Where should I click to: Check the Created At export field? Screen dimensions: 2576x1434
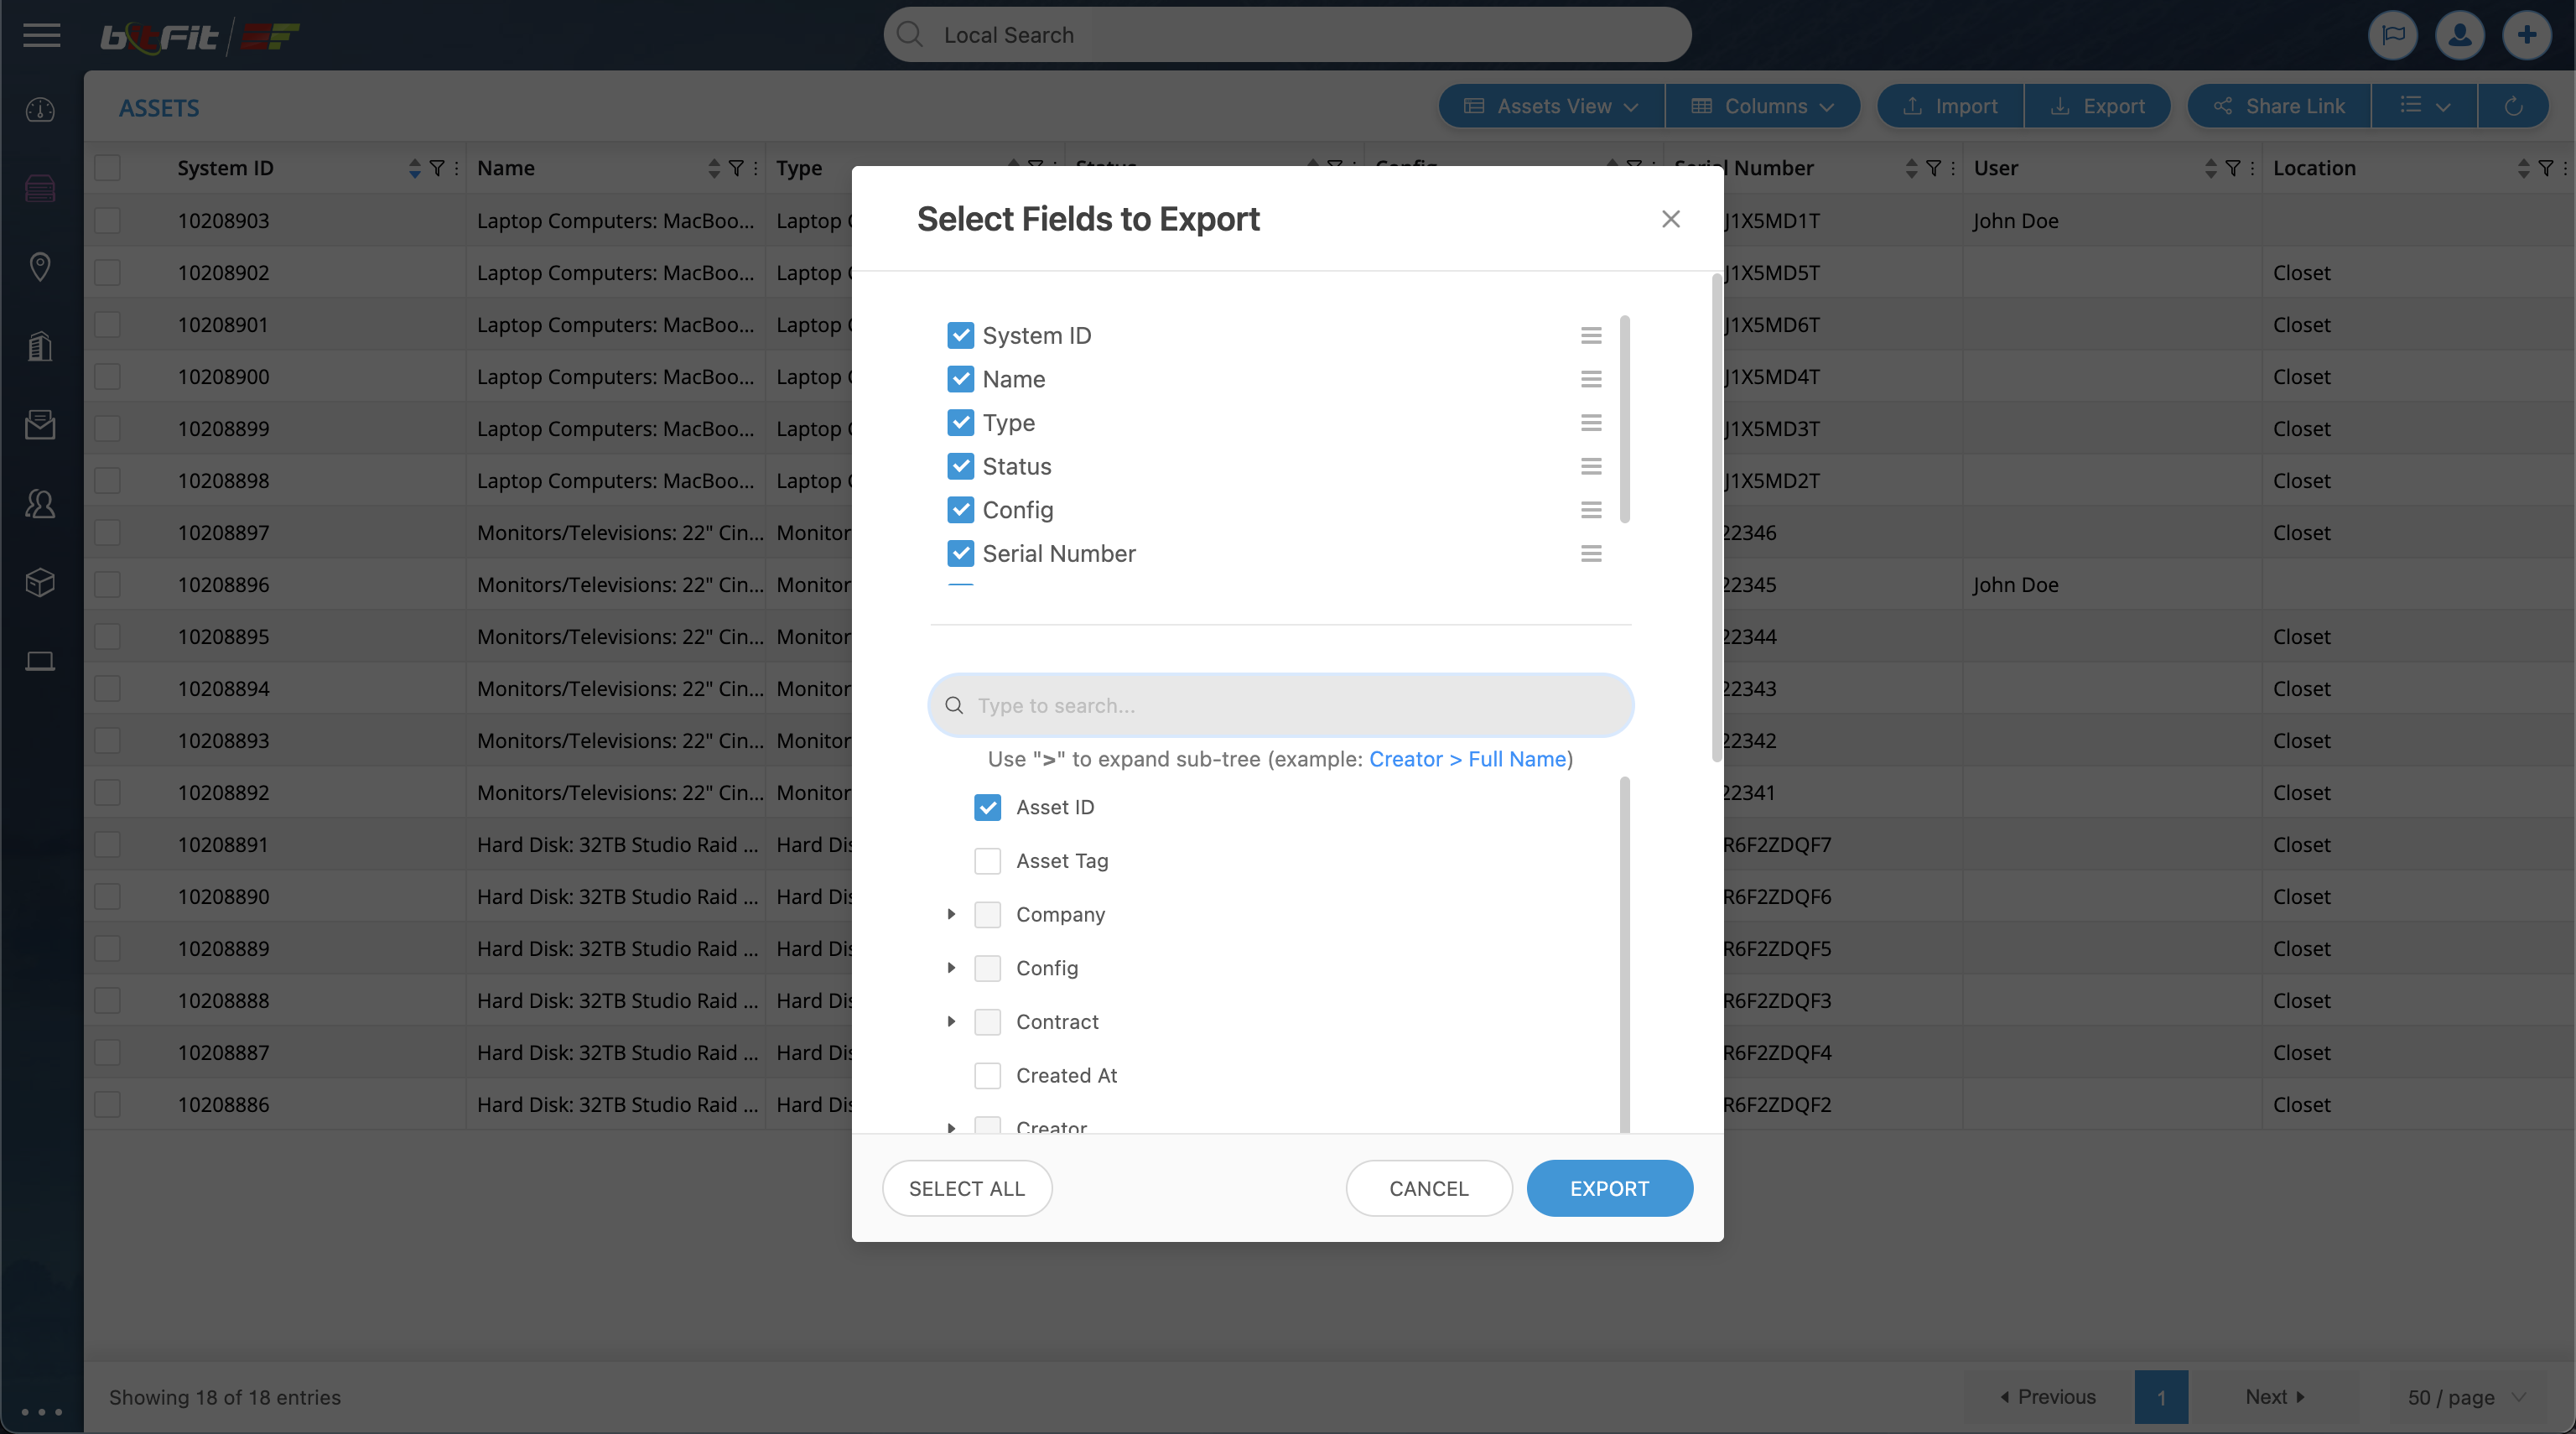coord(986,1075)
